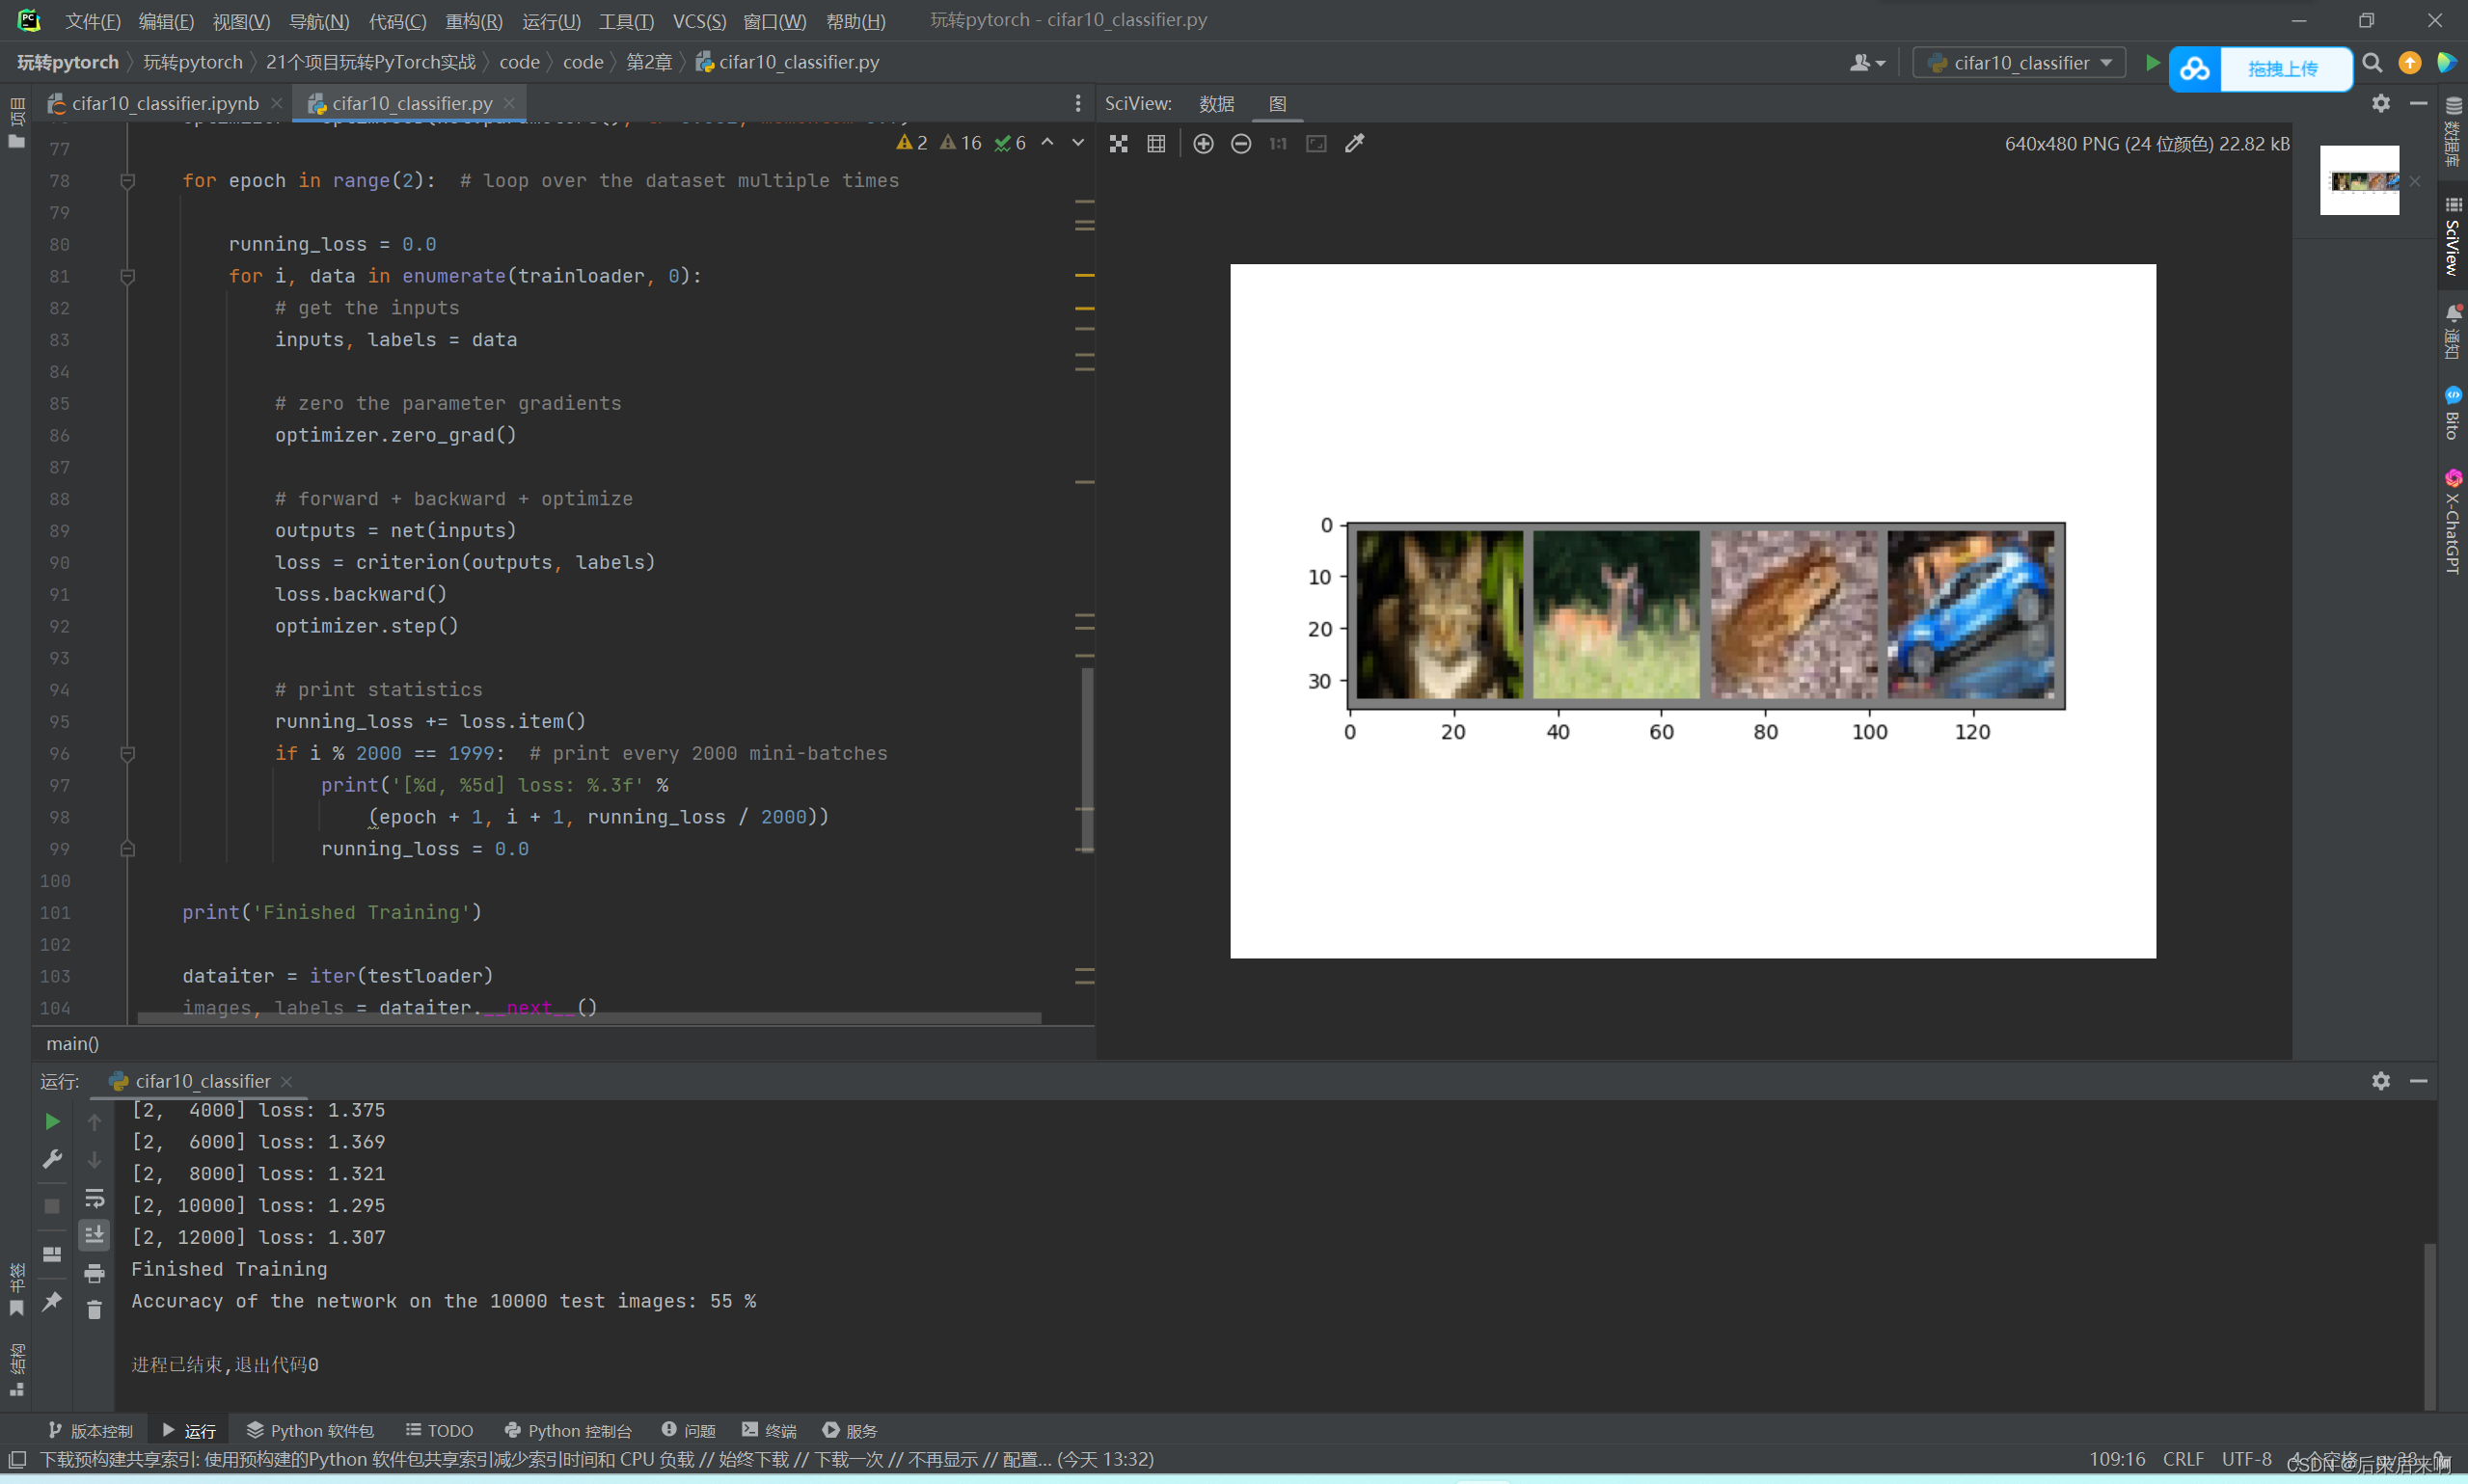2468x1484 pixels.
Task: Toggle soft-wrap in the run console
Action: (95, 1198)
